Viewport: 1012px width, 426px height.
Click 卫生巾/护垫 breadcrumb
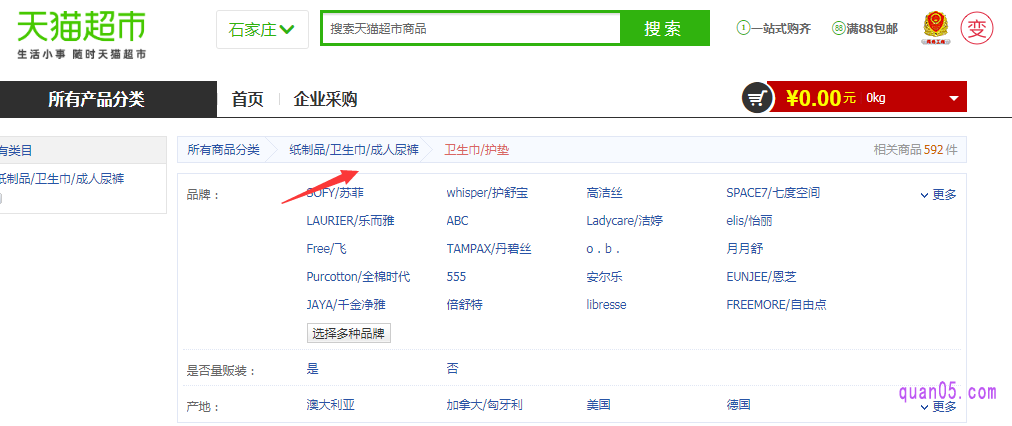click(476, 150)
